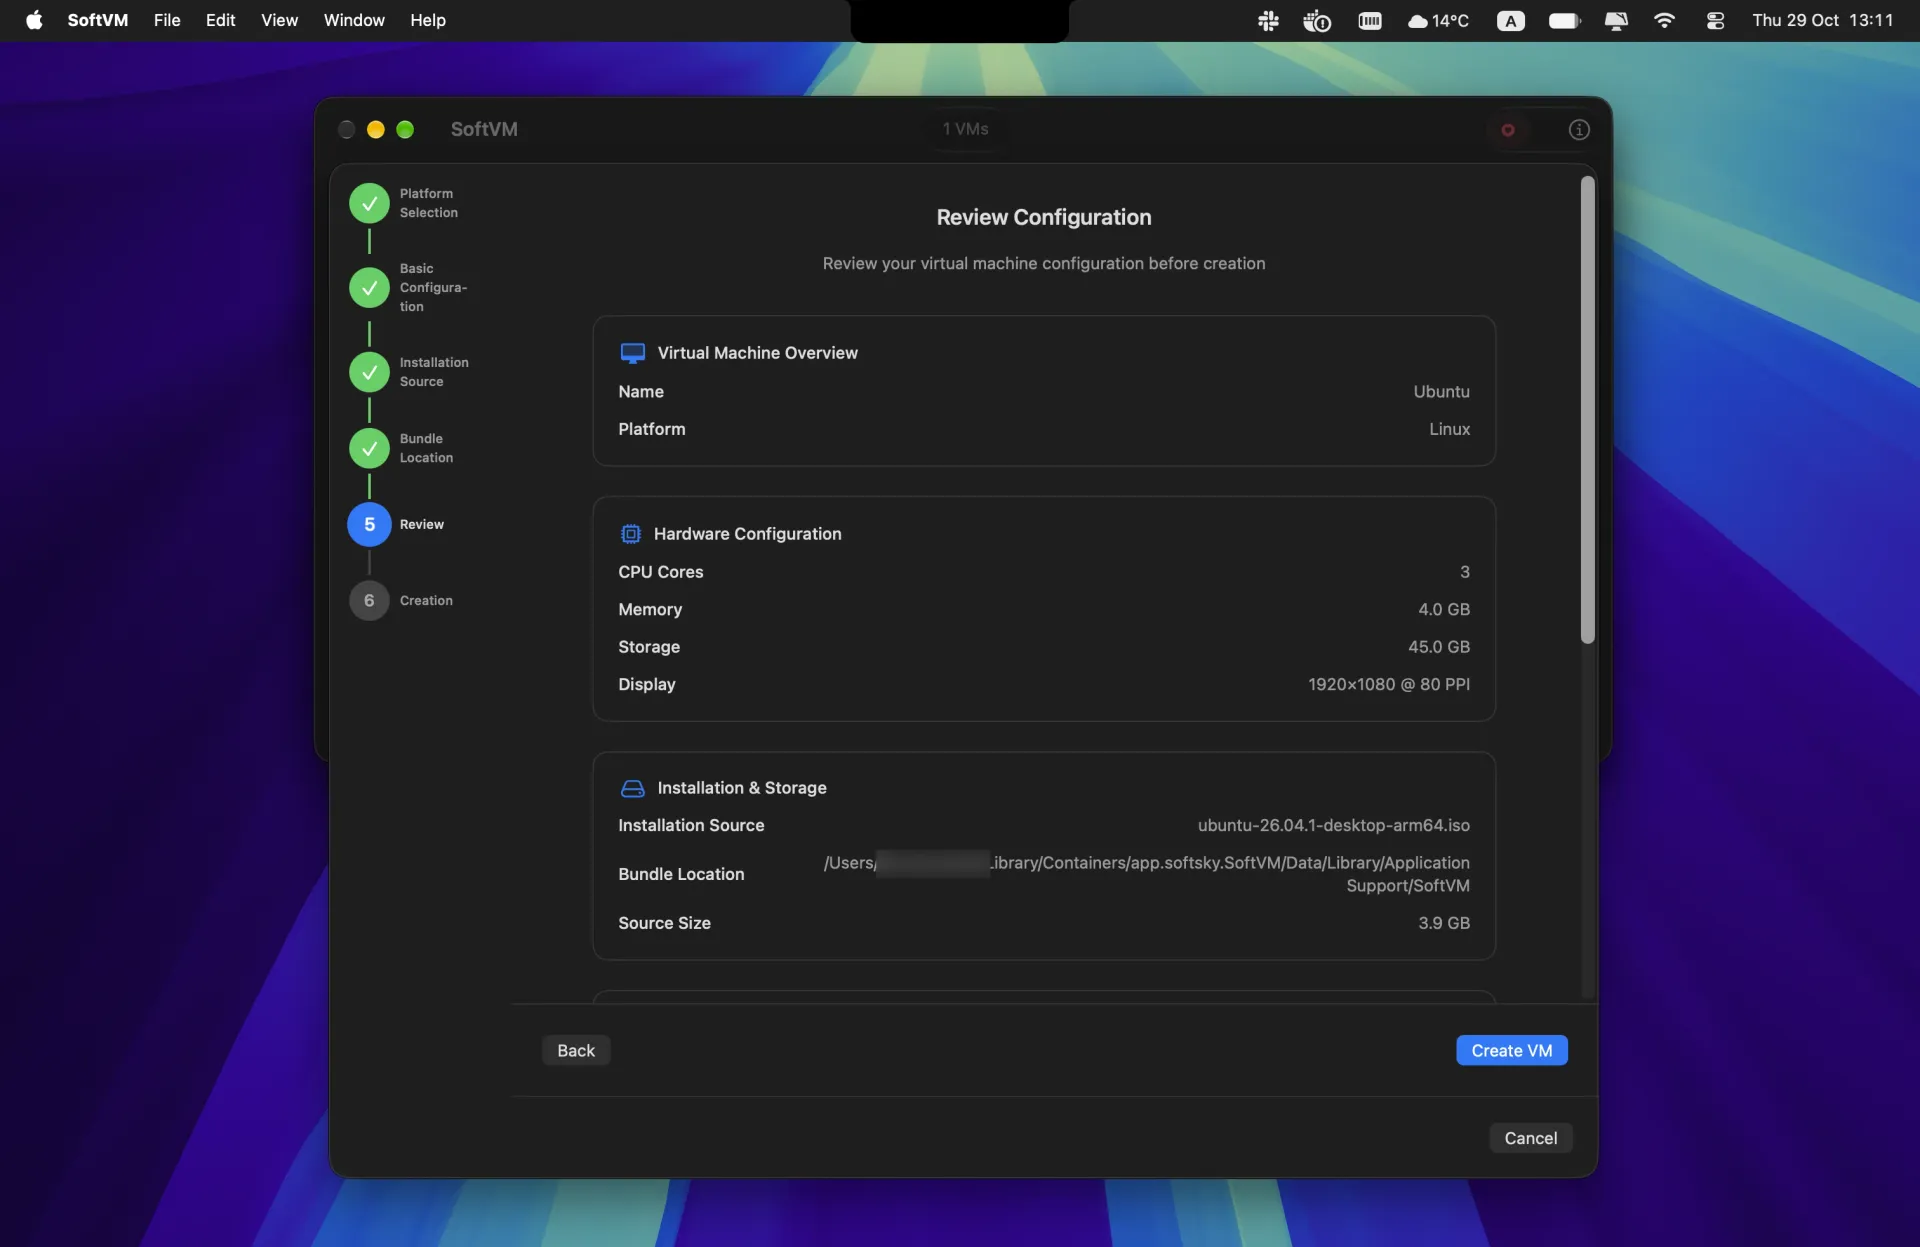
Task: Click the Installation & Storage section title
Action: click(741, 788)
